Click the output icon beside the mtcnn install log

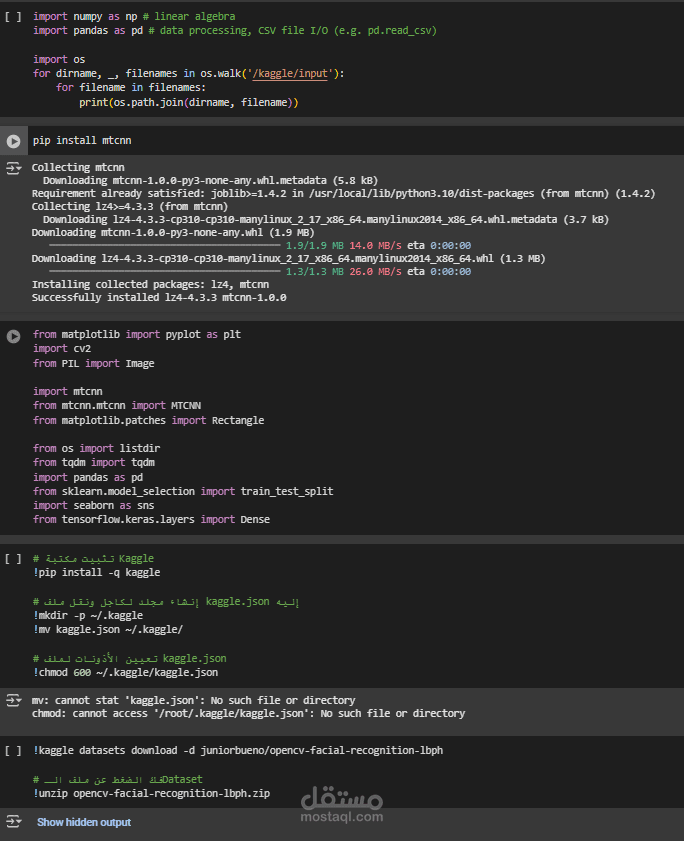13,168
